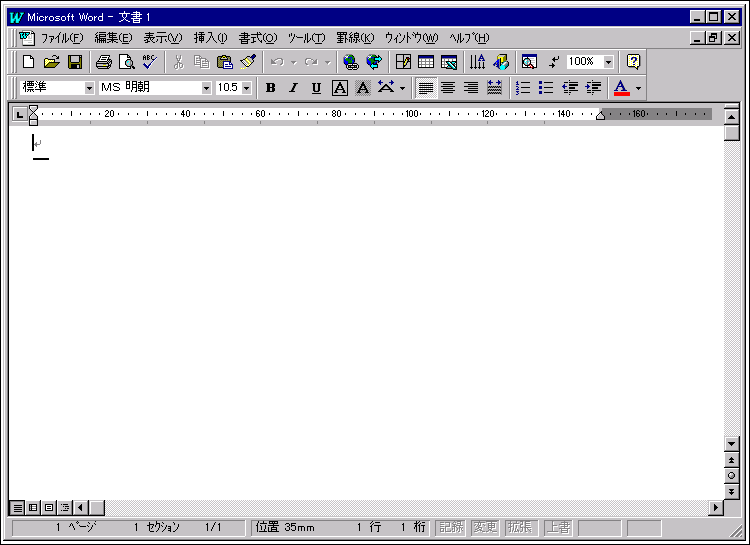
Task: Open Office Assistant help question icon
Action: pyautogui.click(x=633, y=62)
